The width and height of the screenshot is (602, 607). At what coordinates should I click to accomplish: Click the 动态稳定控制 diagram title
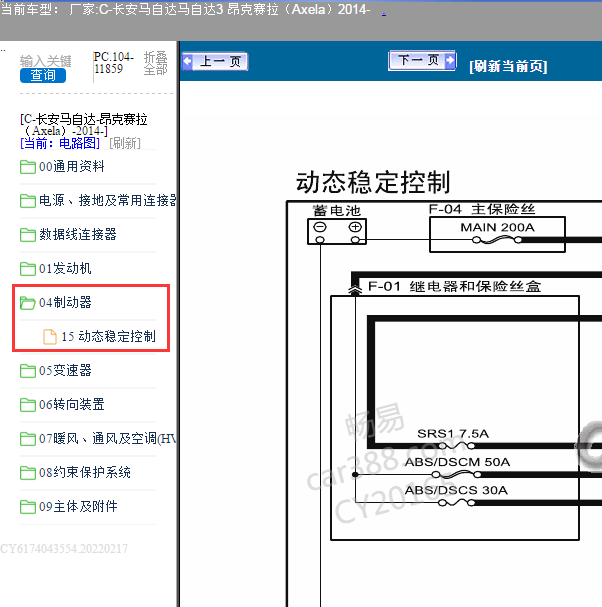(373, 182)
